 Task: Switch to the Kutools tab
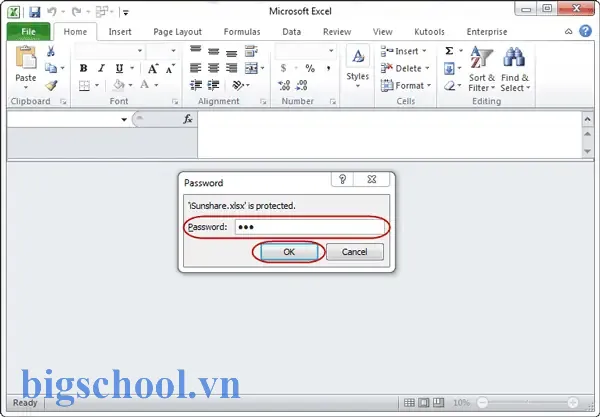(429, 32)
